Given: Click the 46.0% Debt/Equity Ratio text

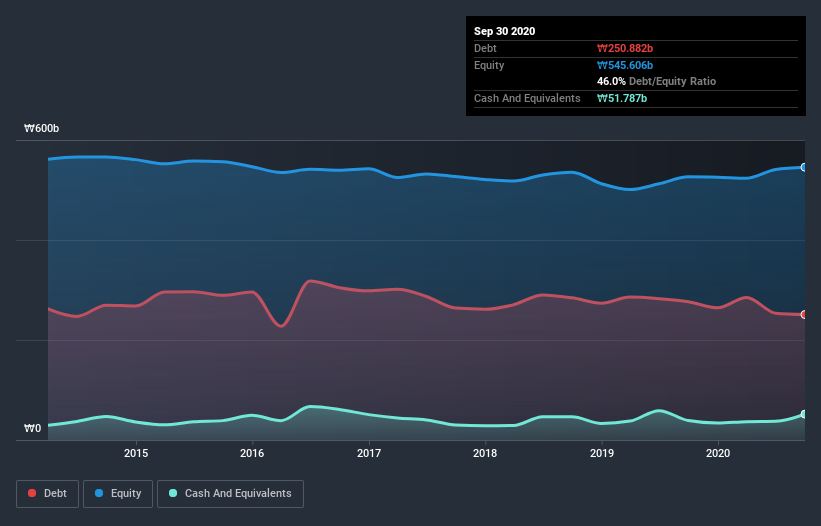Looking at the screenshot, I should pos(656,82).
